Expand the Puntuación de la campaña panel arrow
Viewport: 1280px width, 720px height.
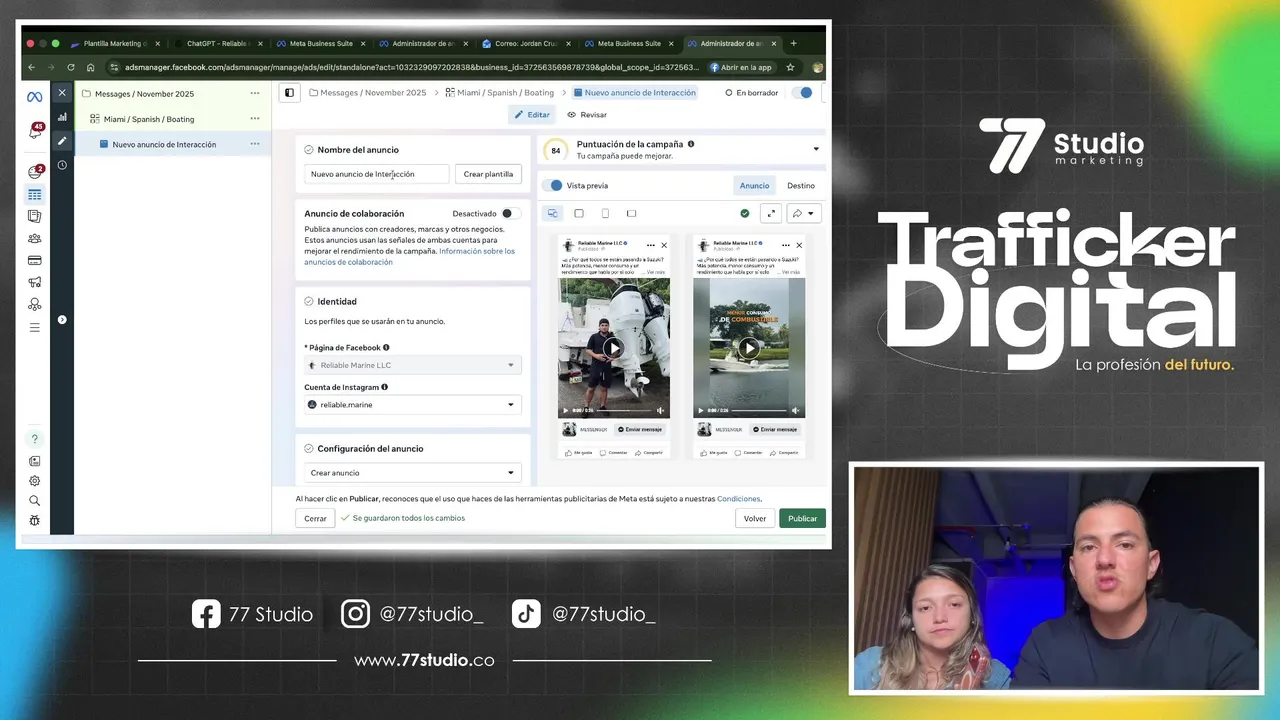coord(816,150)
